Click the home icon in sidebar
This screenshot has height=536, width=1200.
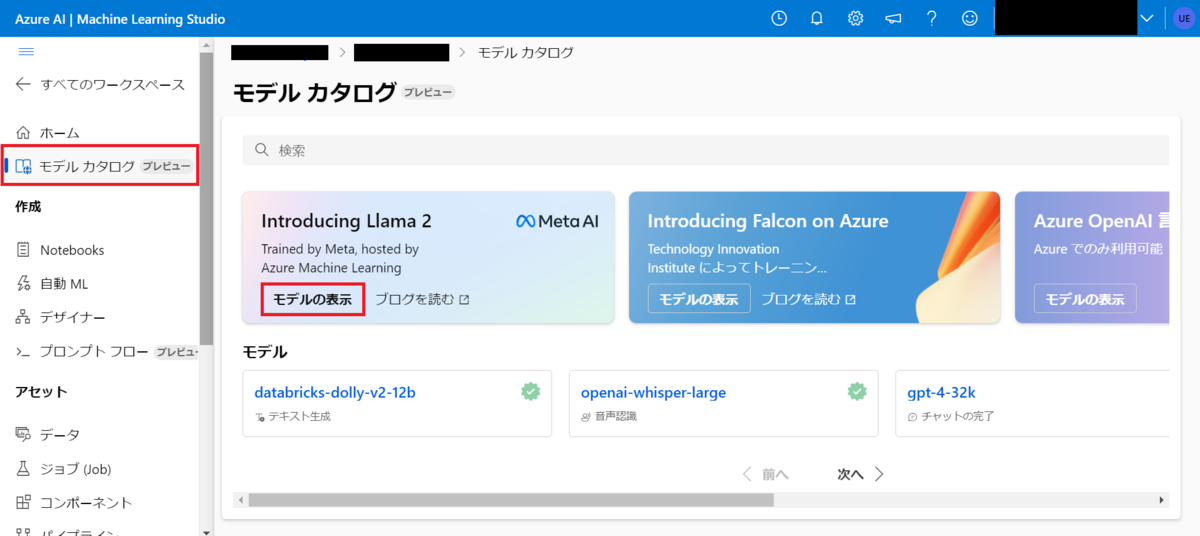pyautogui.click(x=23, y=133)
